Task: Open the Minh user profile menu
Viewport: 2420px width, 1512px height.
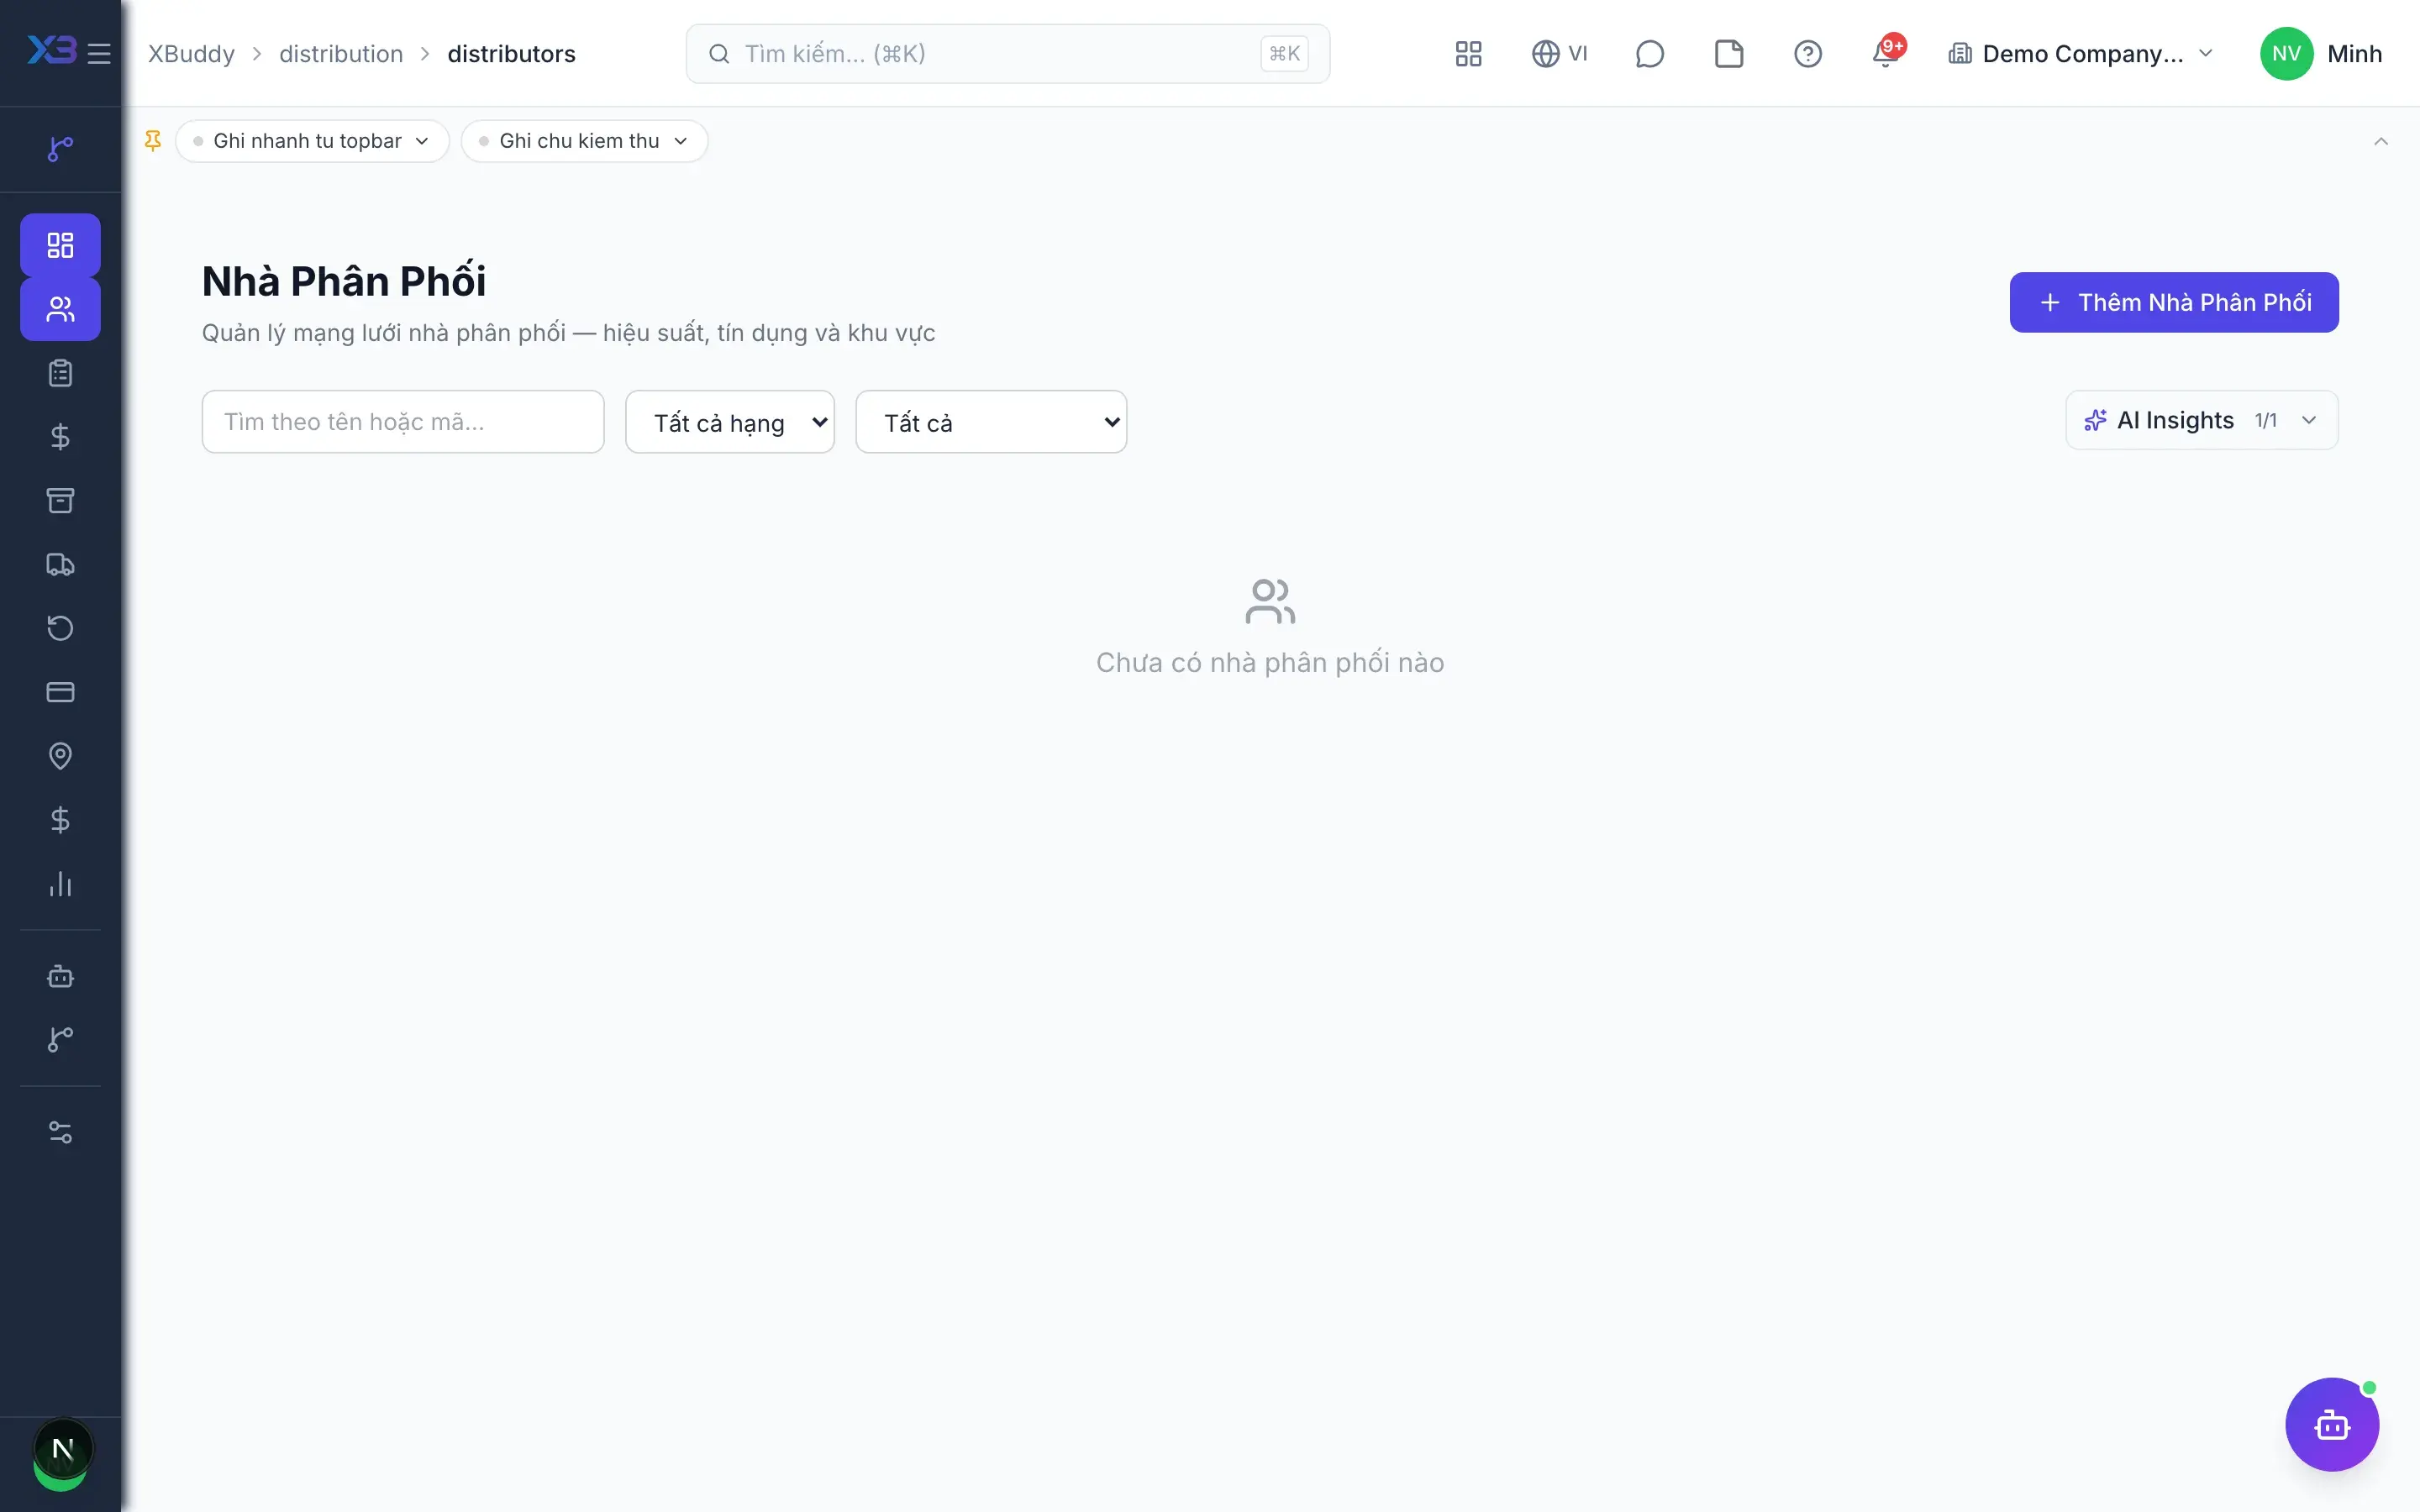Action: point(2321,54)
